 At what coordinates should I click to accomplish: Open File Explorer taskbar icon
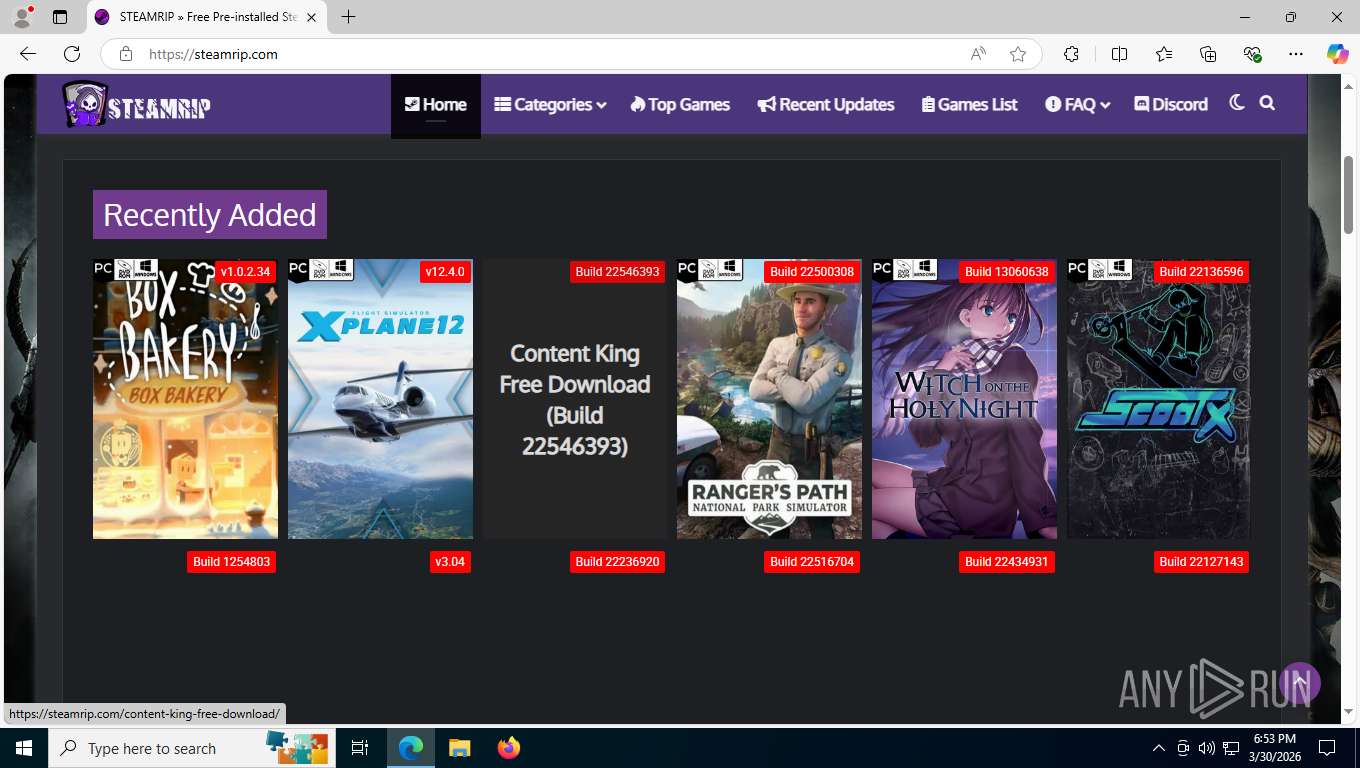tap(459, 748)
